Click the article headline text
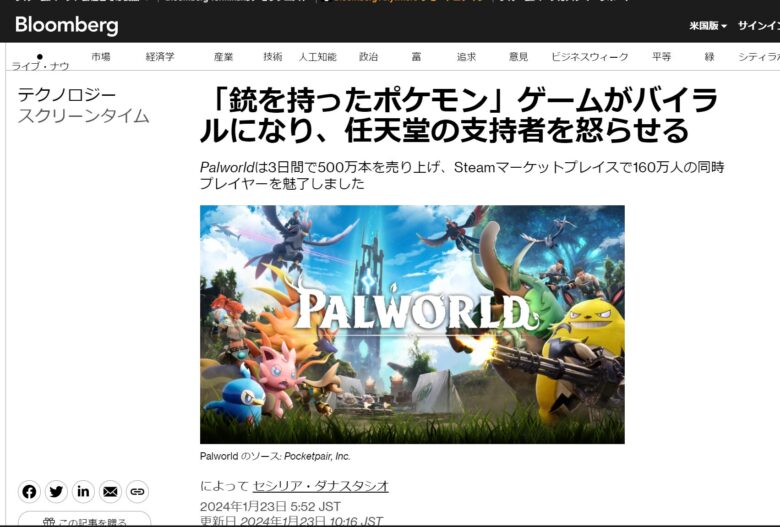The width and height of the screenshot is (780, 527). pos(458,115)
